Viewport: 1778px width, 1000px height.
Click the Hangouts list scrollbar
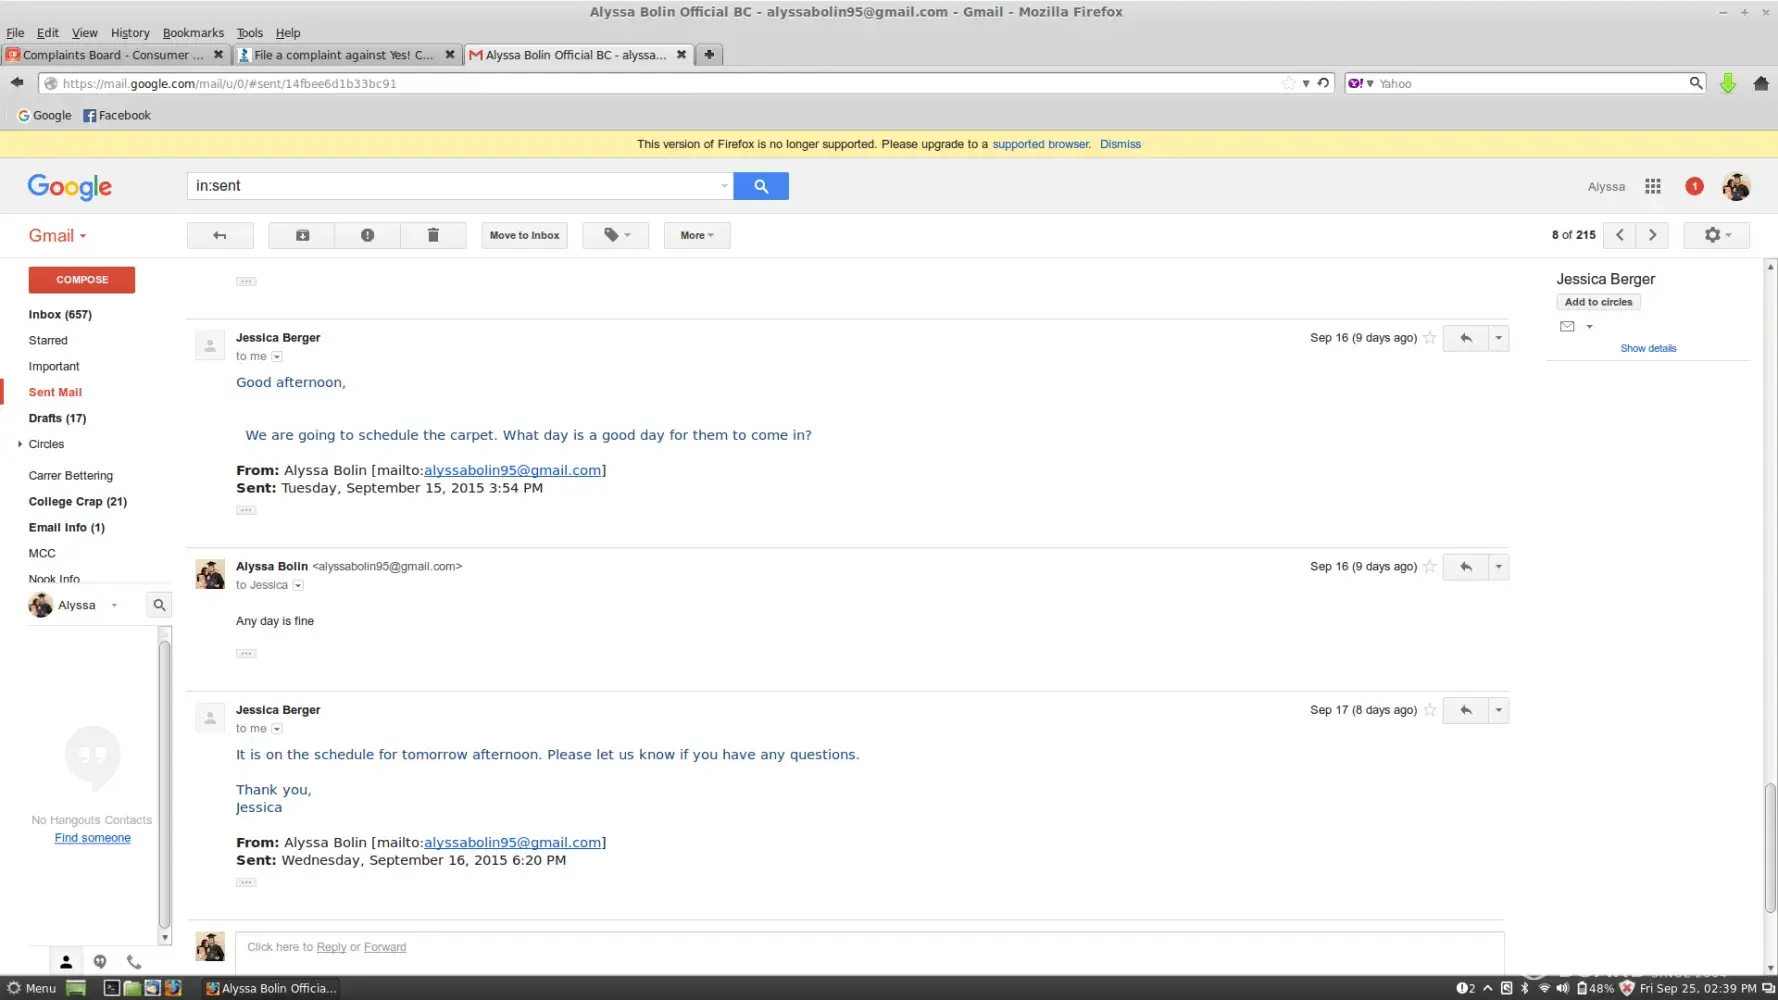click(x=165, y=786)
